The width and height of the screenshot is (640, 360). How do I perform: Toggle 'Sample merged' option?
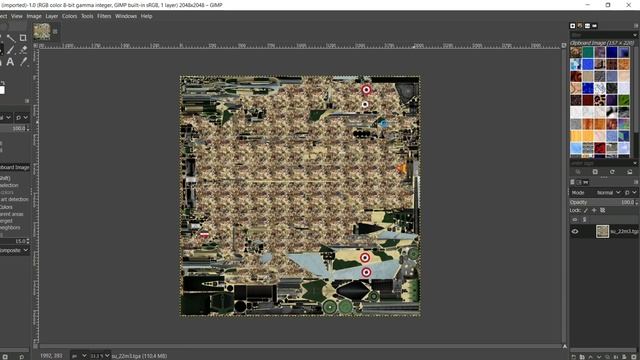pos(7,221)
